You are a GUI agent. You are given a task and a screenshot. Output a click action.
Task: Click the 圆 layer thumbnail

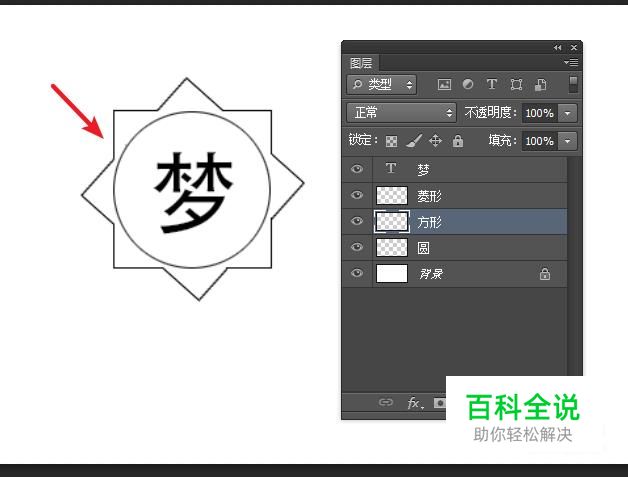tap(392, 248)
